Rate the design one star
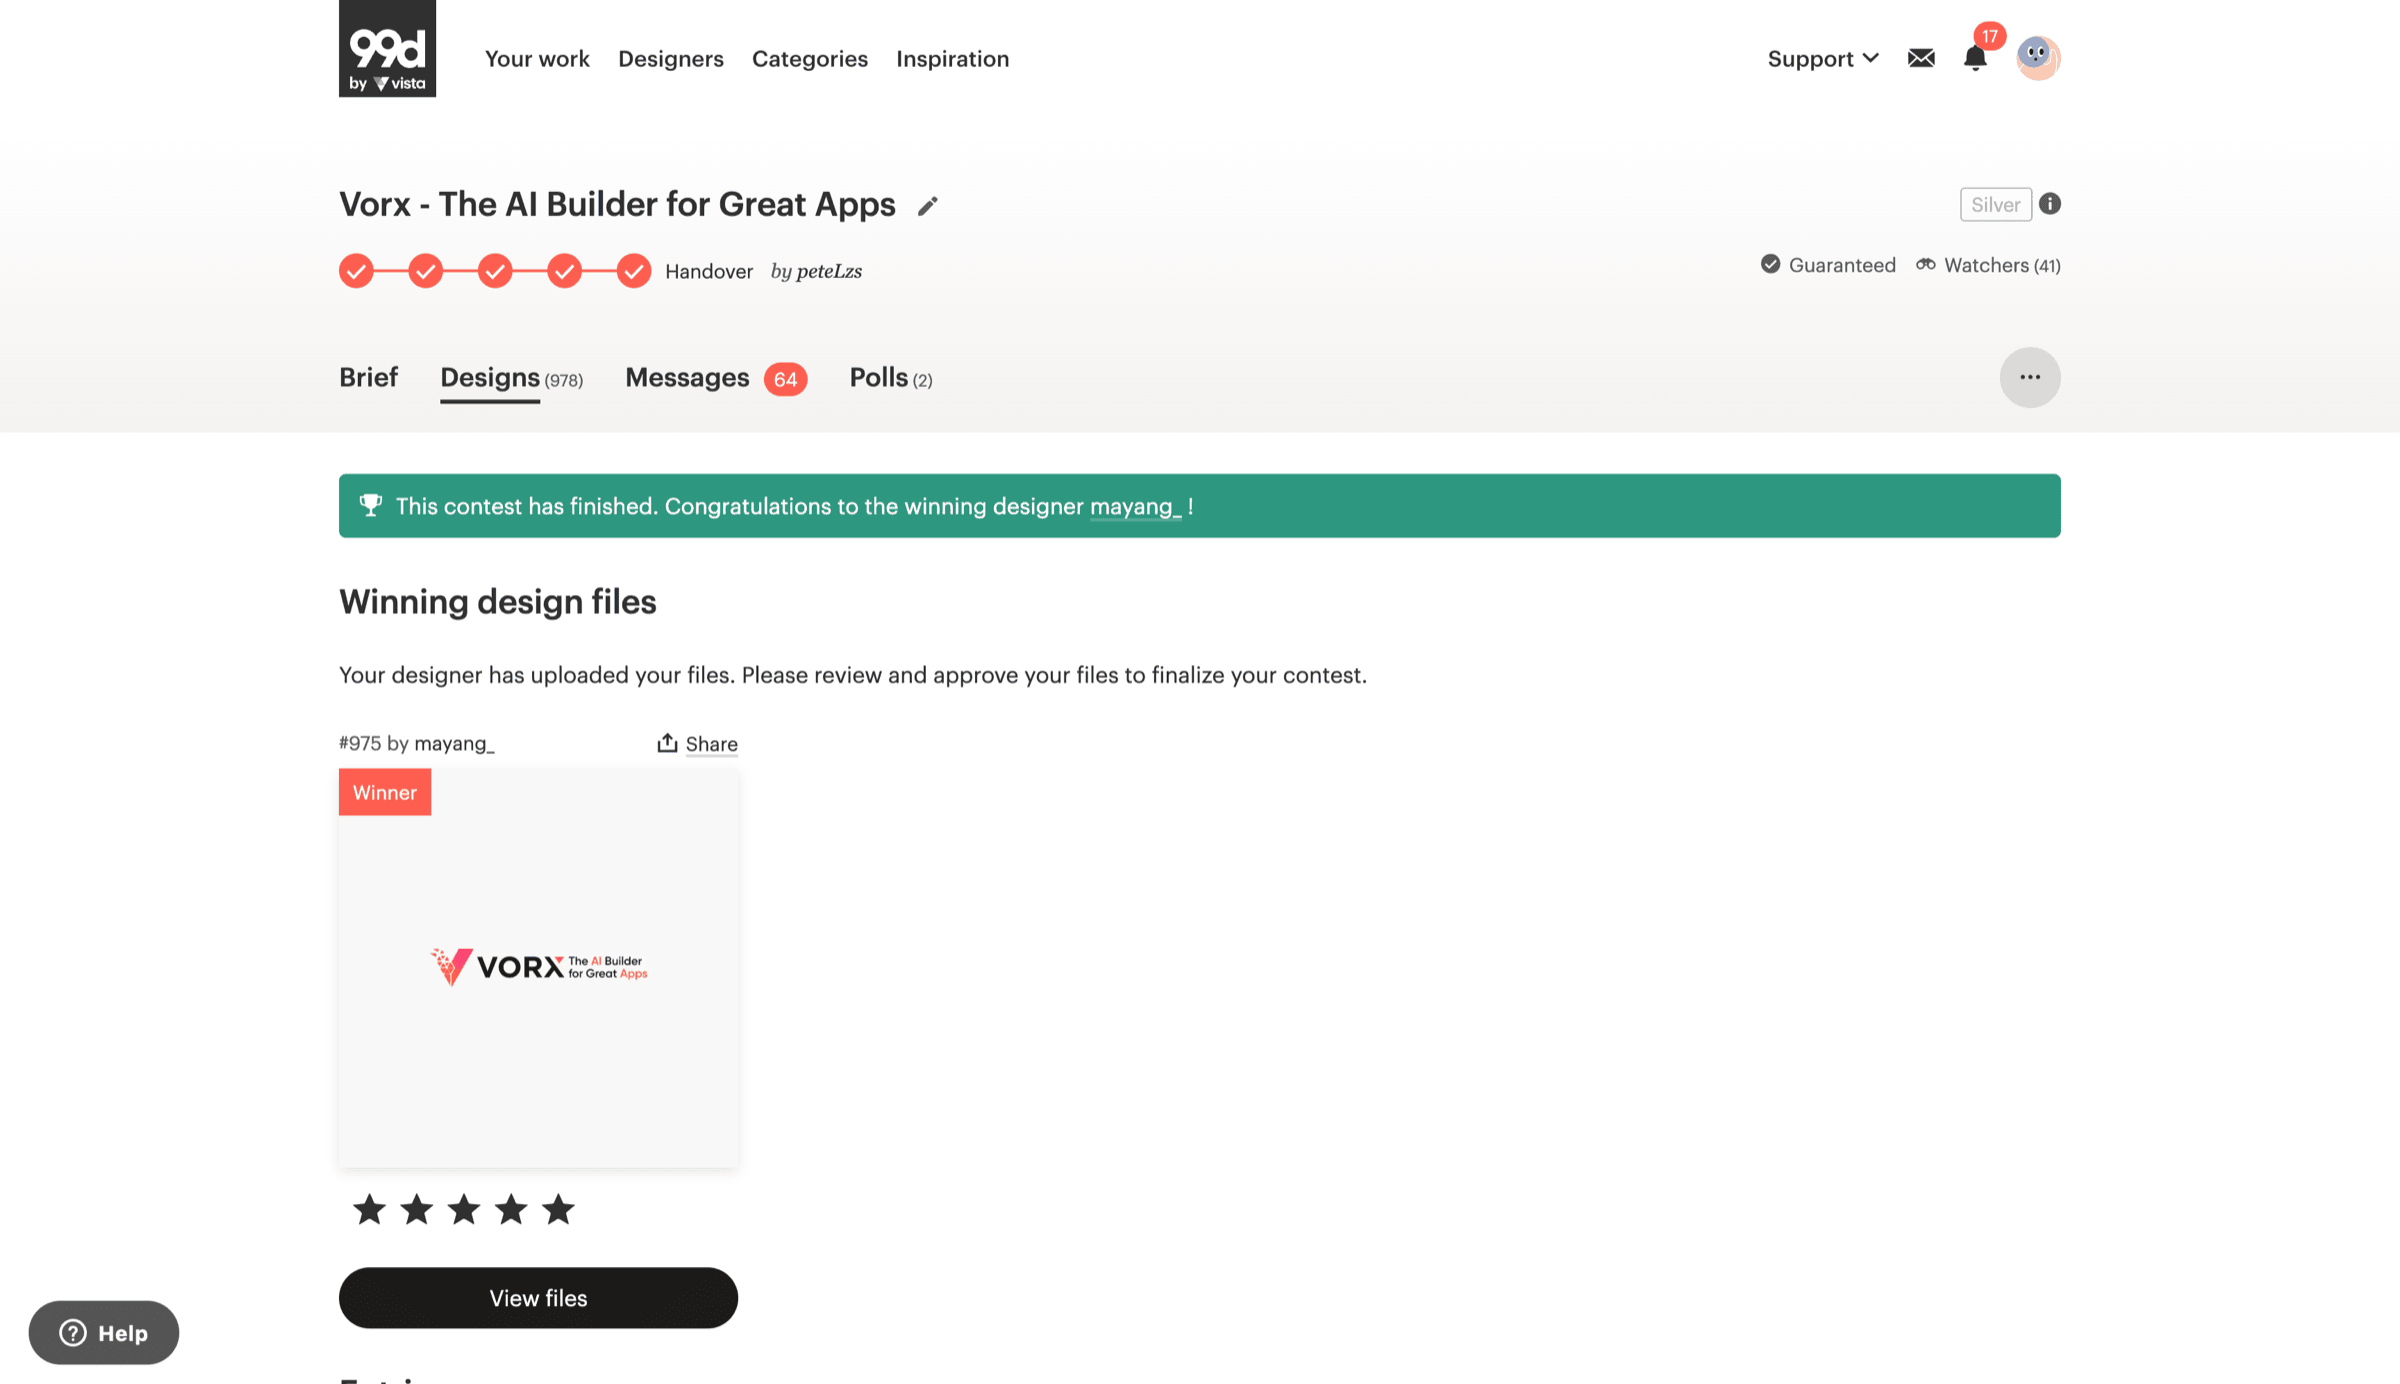 point(370,1209)
